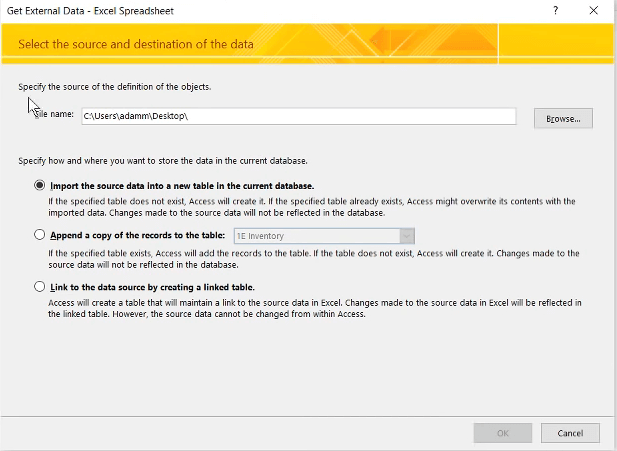Viewport: 617px width, 451px height.
Task: Click the 'Append a copy of the records' label
Action: coord(138,235)
